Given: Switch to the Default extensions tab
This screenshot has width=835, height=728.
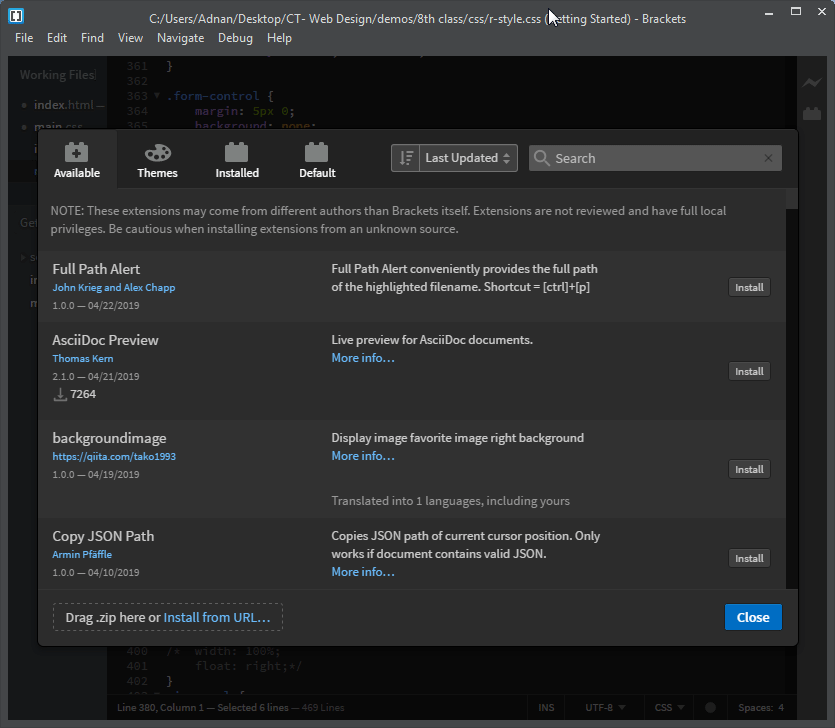Looking at the screenshot, I should tap(317, 159).
